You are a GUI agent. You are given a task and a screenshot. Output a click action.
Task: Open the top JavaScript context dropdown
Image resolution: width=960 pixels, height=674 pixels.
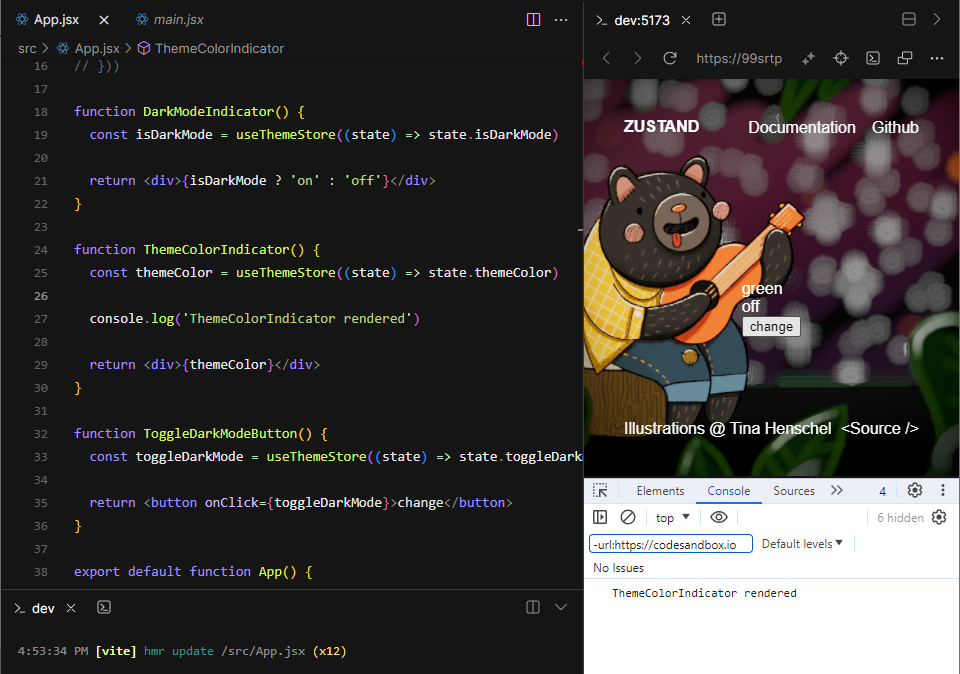[672, 518]
